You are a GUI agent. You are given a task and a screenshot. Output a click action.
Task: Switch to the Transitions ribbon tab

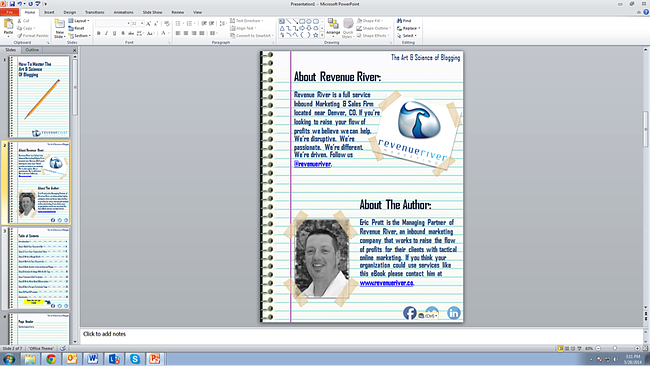pyautogui.click(x=95, y=12)
